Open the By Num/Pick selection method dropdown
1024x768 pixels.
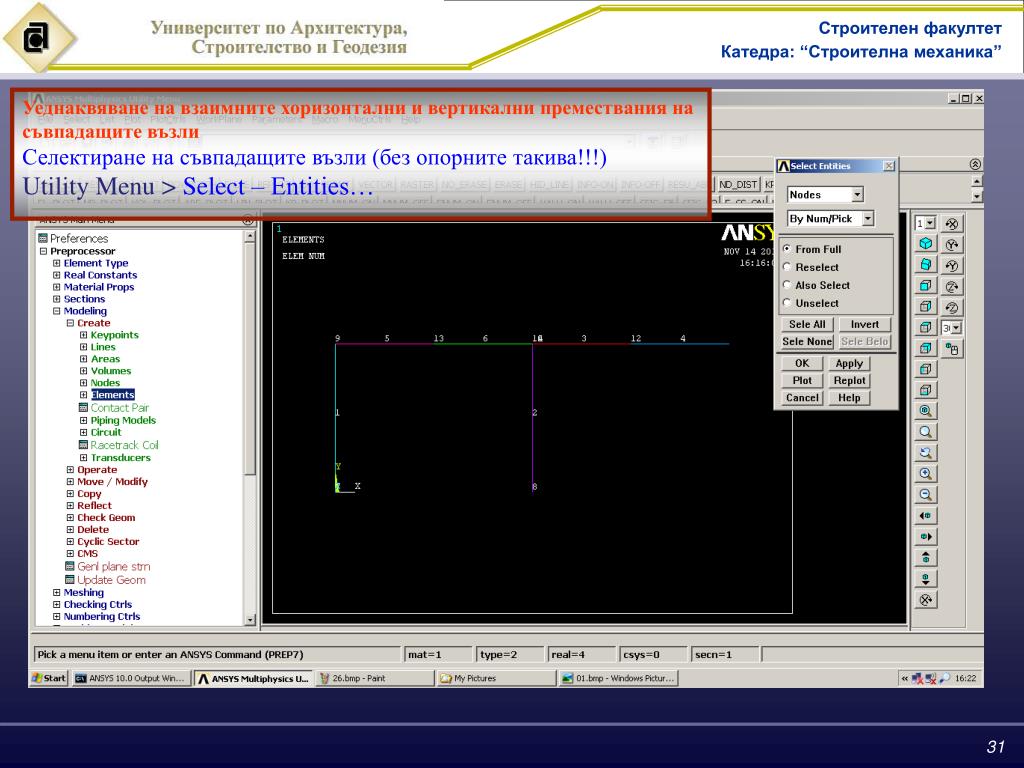tap(868, 219)
